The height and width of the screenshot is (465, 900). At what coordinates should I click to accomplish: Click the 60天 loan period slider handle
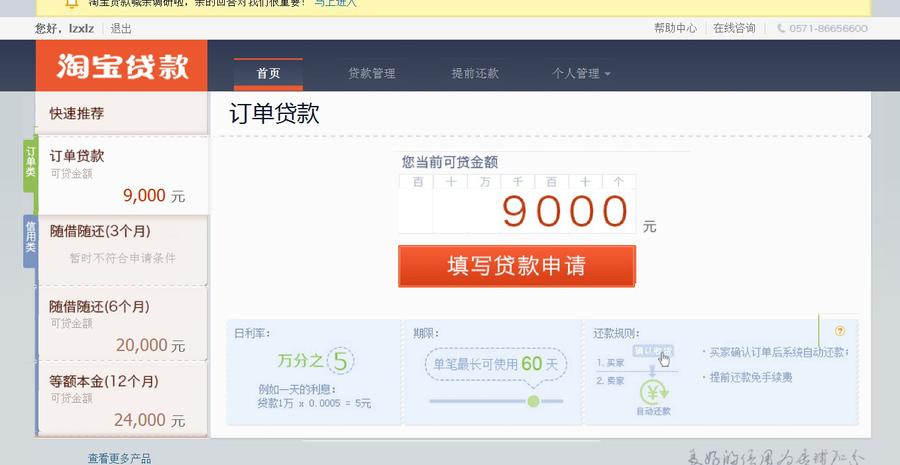point(533,401)
